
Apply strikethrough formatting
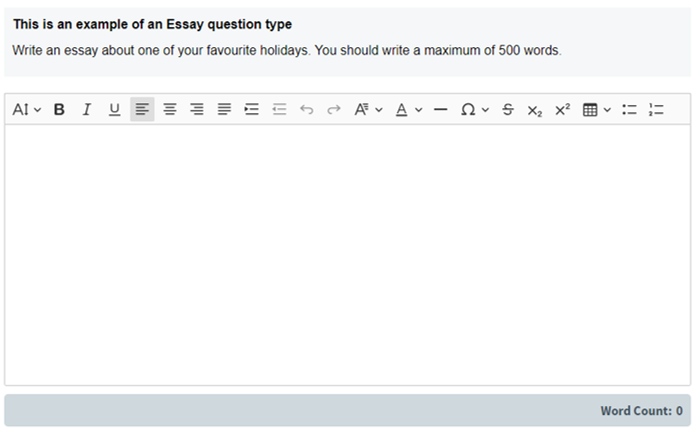click(508, 110)
